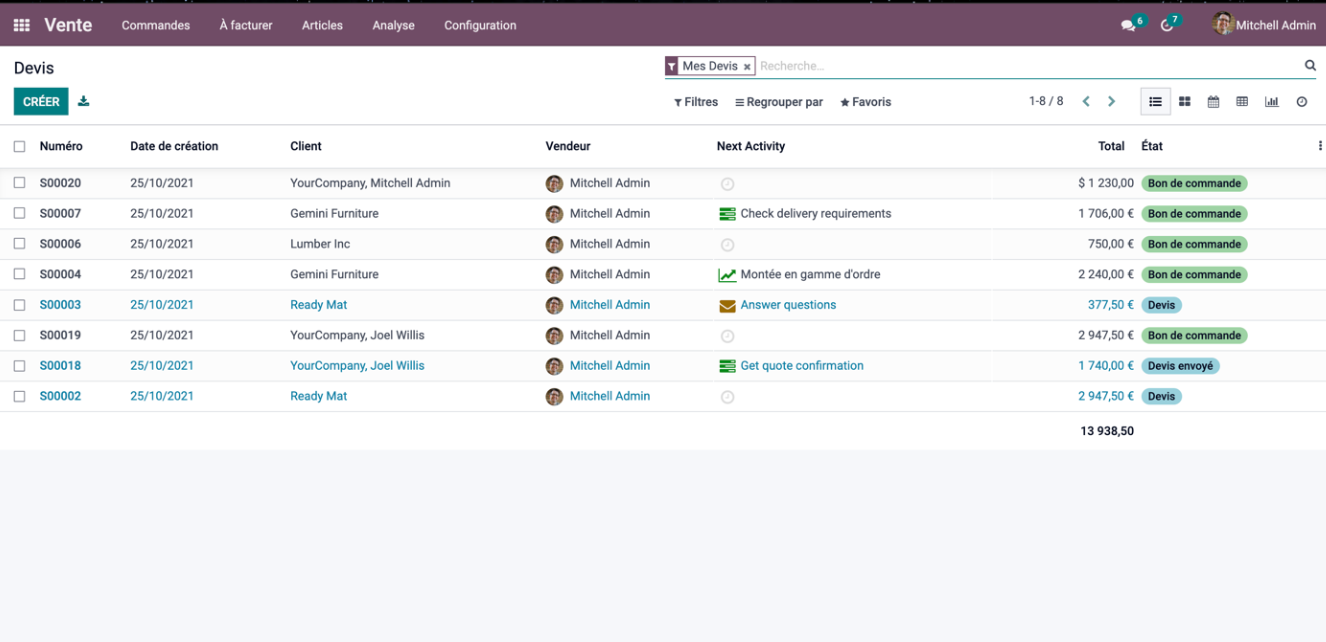Viewport: 1326px width, 642px height.
Task: Switch to pivot table view
Action: (x=1242, y=102)
